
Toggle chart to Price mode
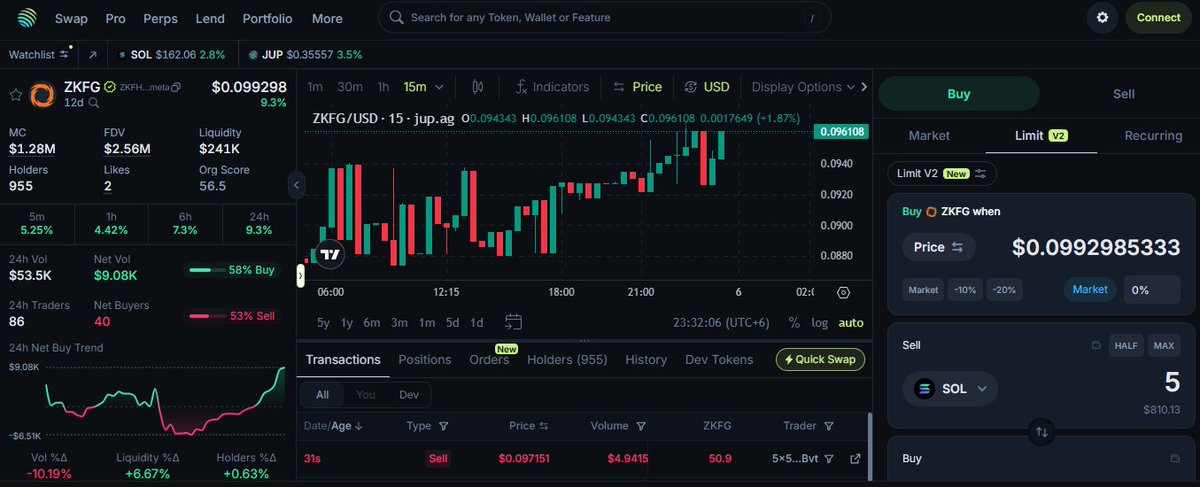(x=637, y=87)
